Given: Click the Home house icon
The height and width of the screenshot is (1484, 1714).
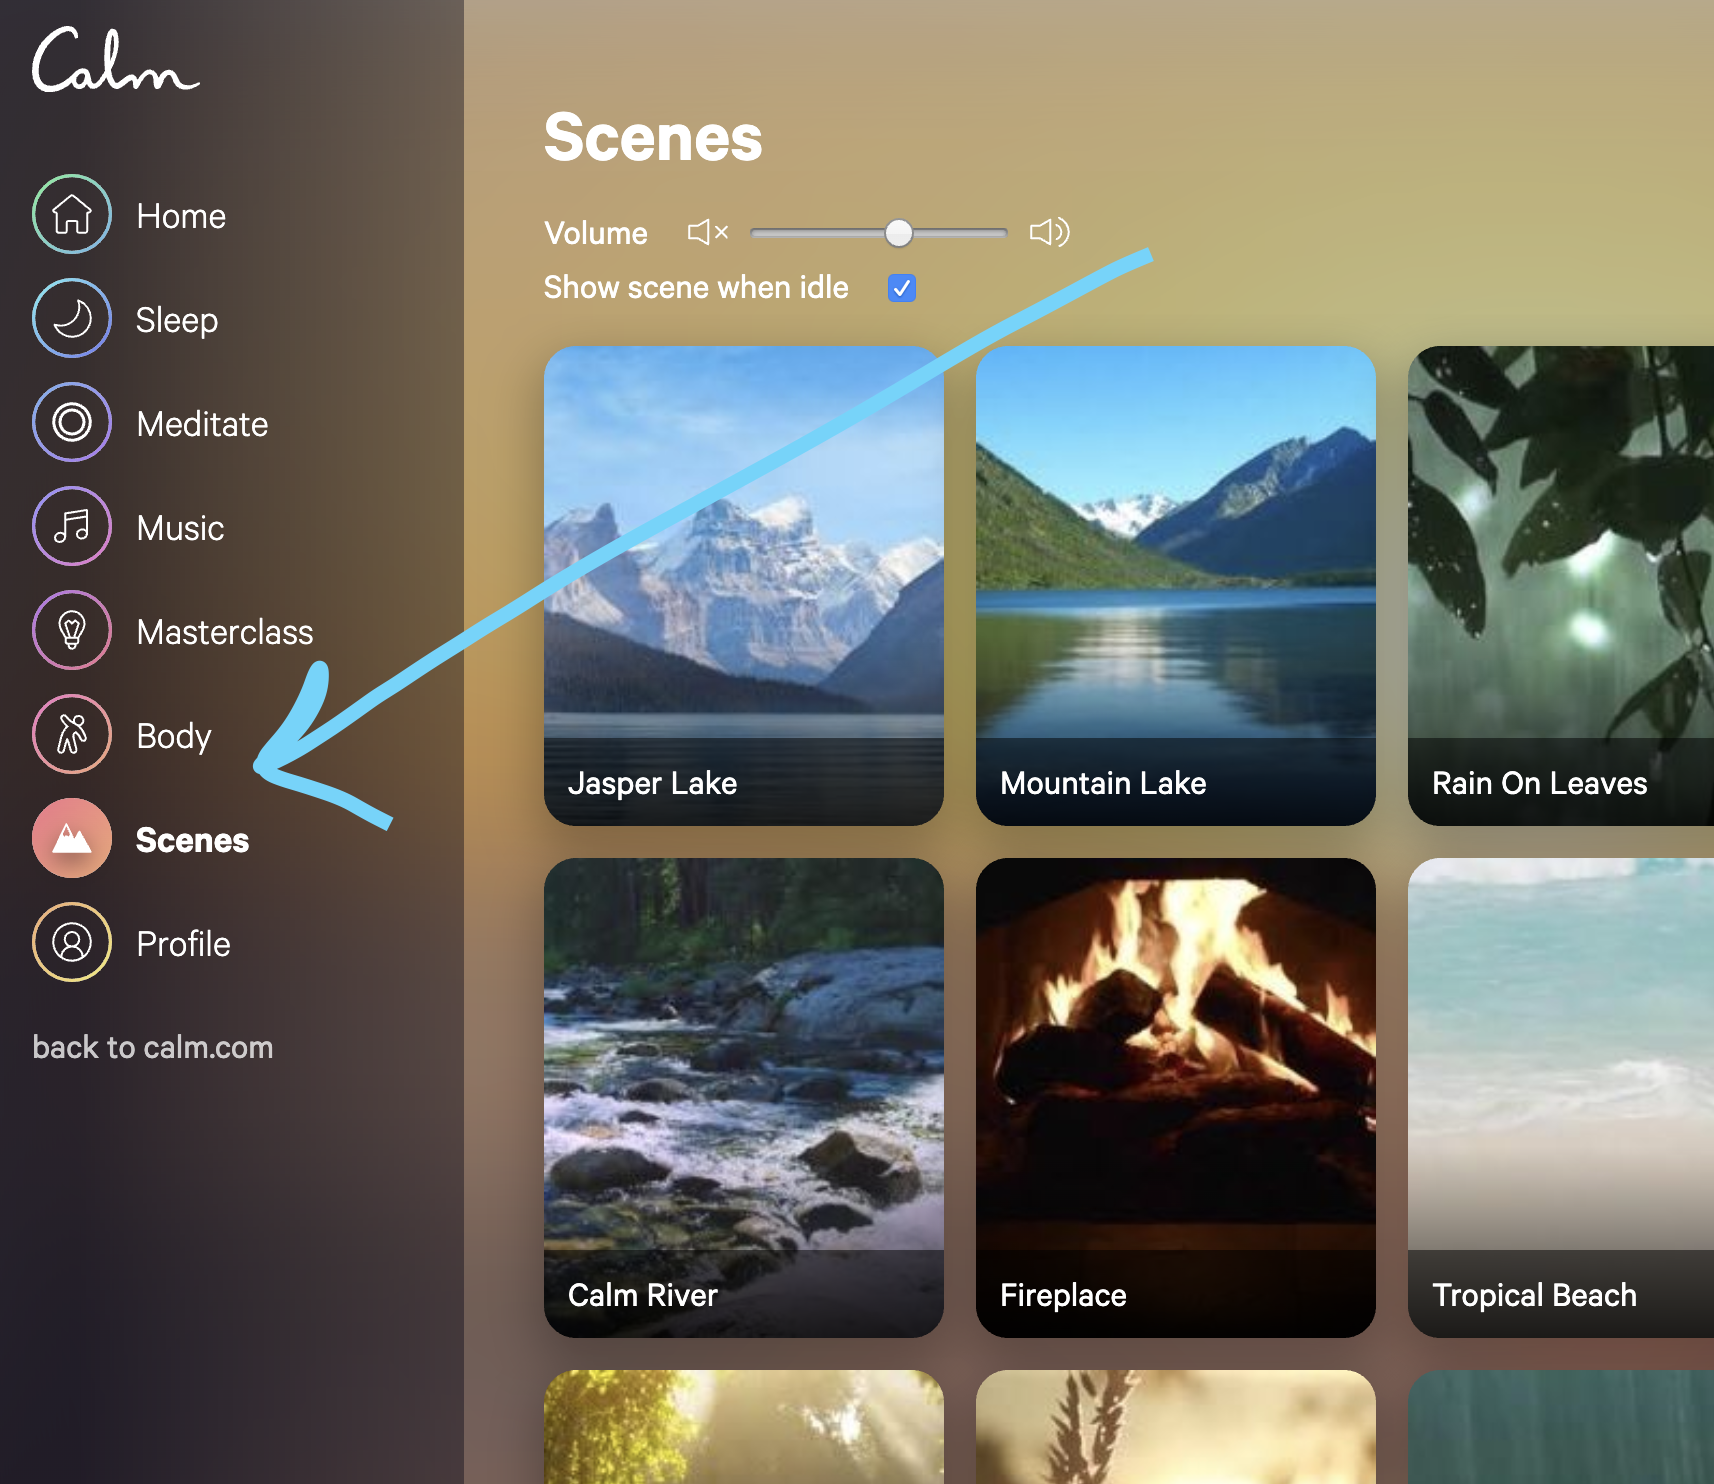Looking at the screenshot, I should point(72,214).
